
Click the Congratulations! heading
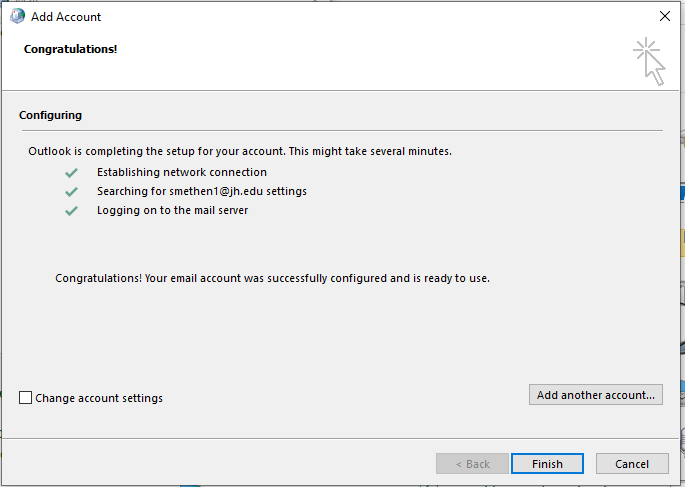[70, 49]
